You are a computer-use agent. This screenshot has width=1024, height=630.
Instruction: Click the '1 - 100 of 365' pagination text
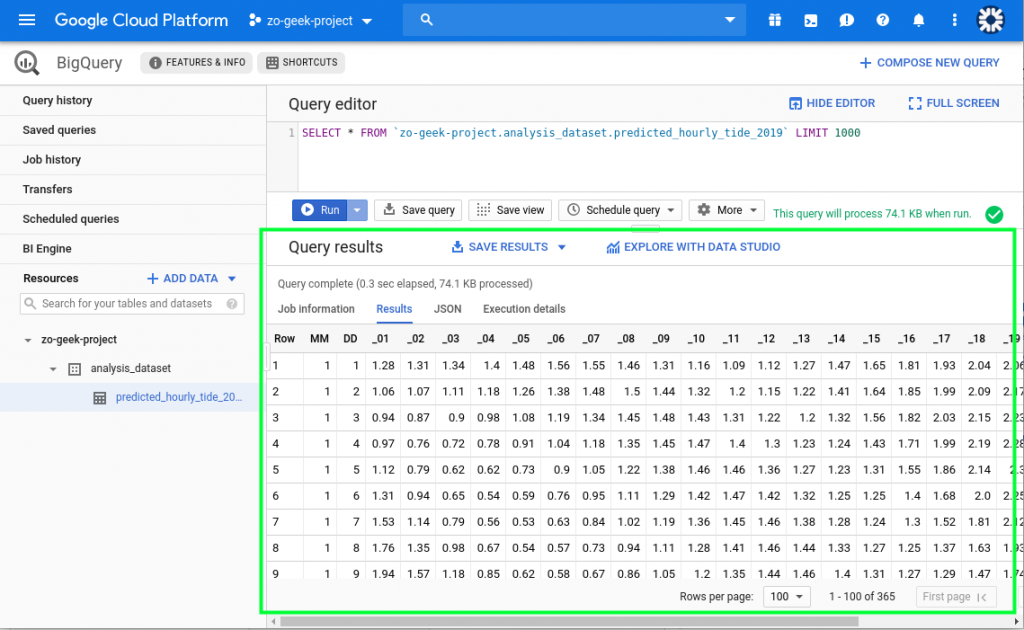(x=862, y=597)
